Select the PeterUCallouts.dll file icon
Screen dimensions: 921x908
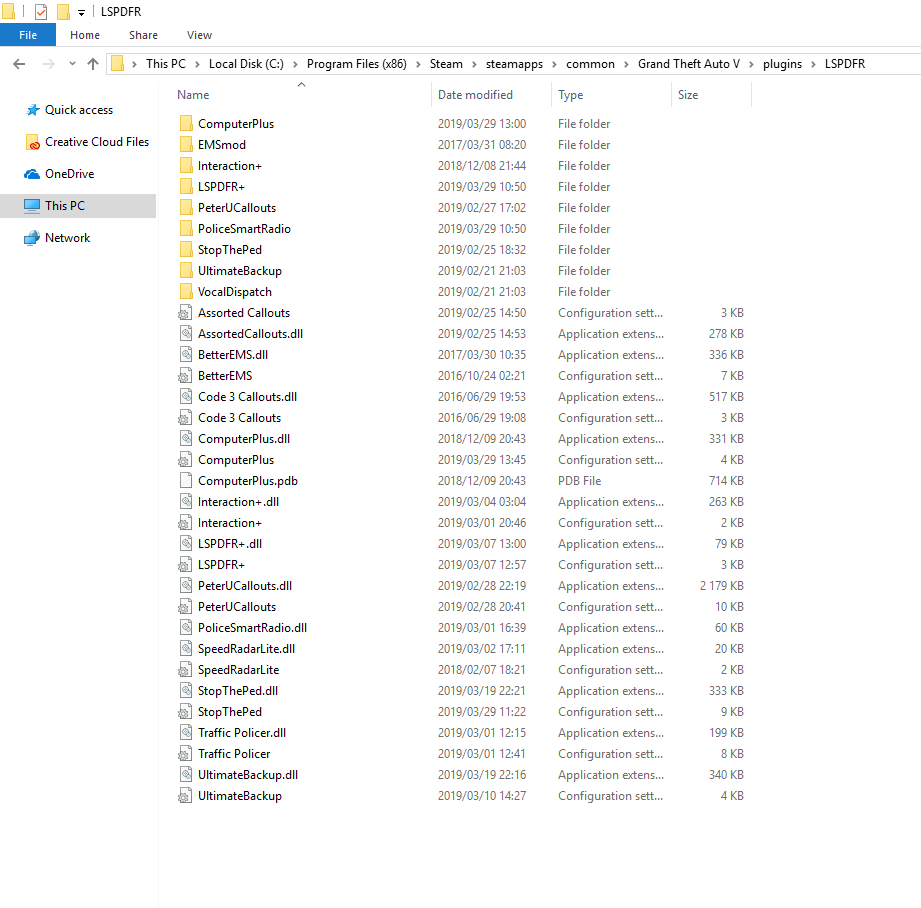(186, 586)
